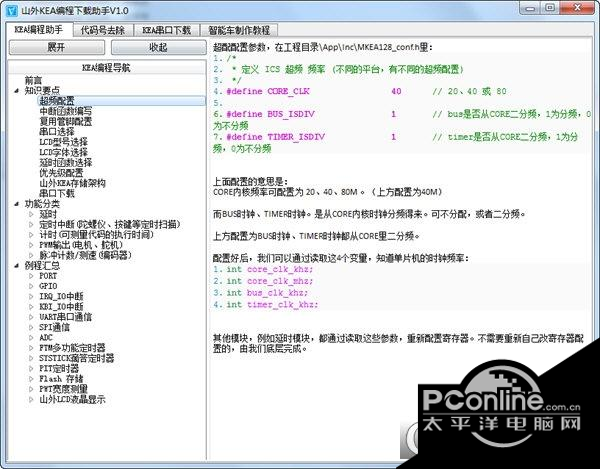Maximize the 山外KEA window

[x=550, y=8]
